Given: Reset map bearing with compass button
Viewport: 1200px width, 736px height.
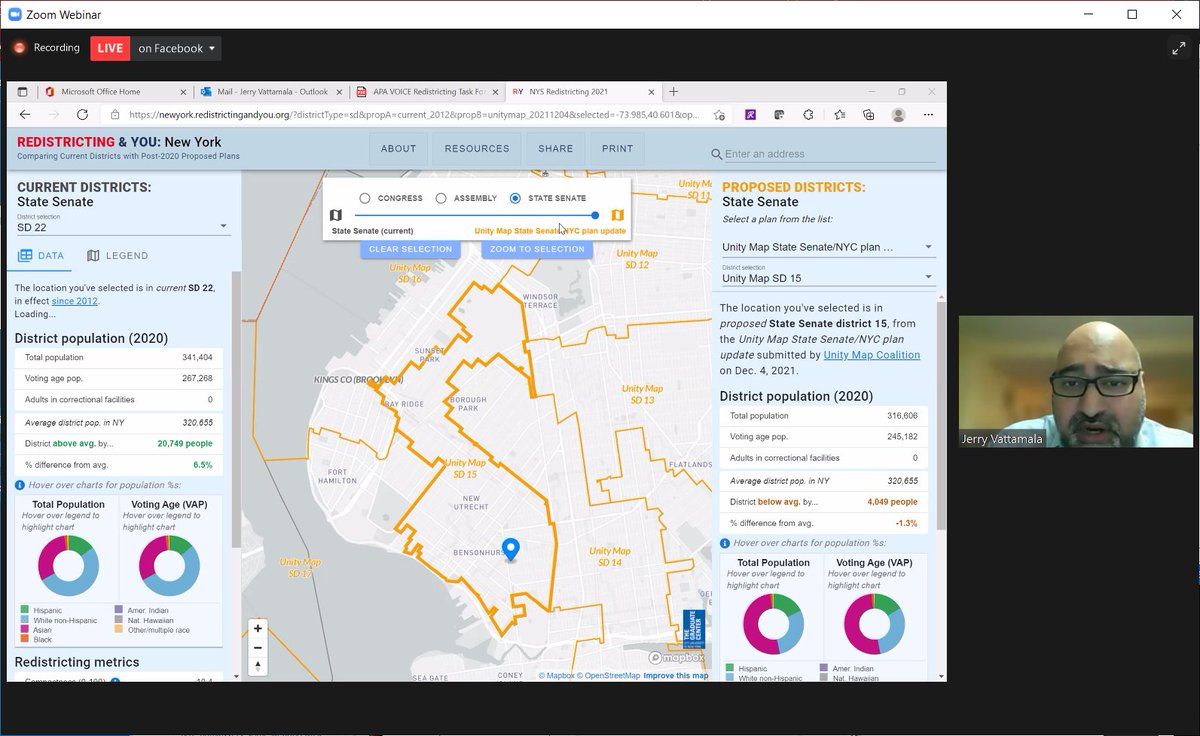Looking at the screenshot, I should click(258, 666).
